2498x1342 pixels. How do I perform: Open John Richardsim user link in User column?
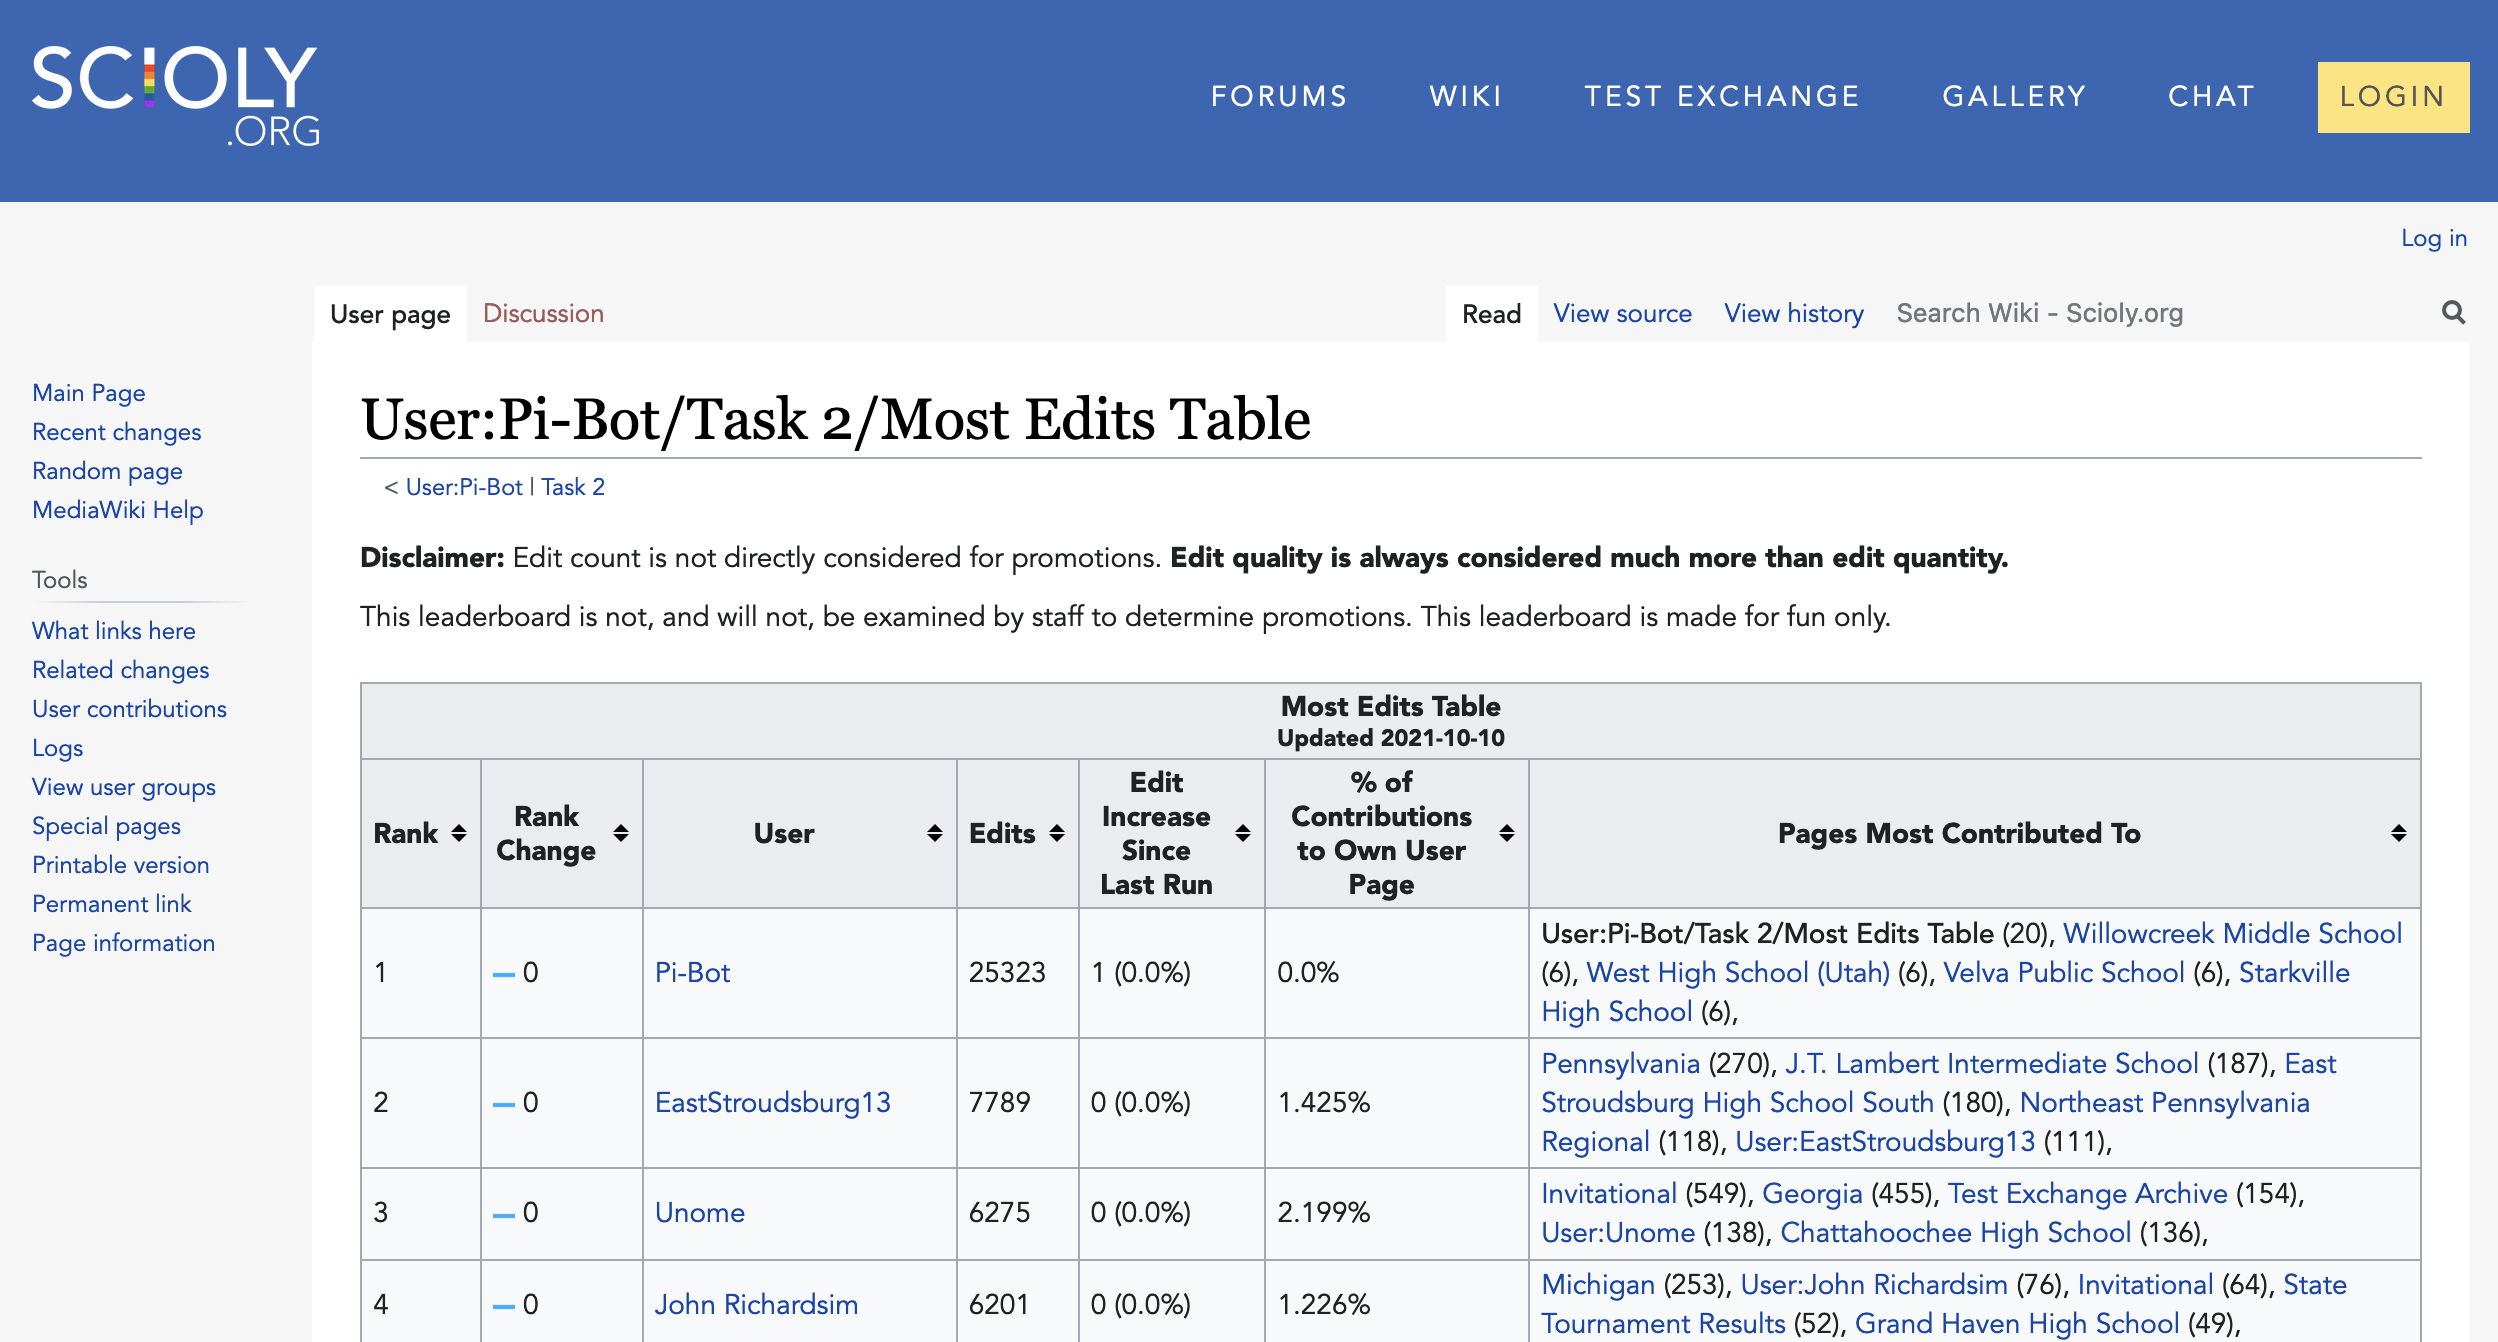(x=756, y=1305)
